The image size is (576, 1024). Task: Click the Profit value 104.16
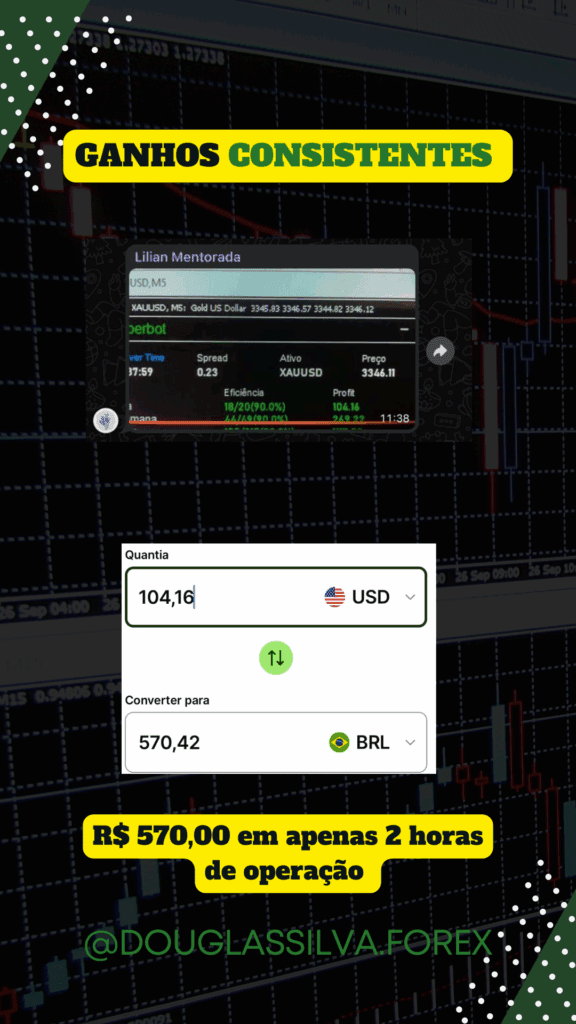346,405
